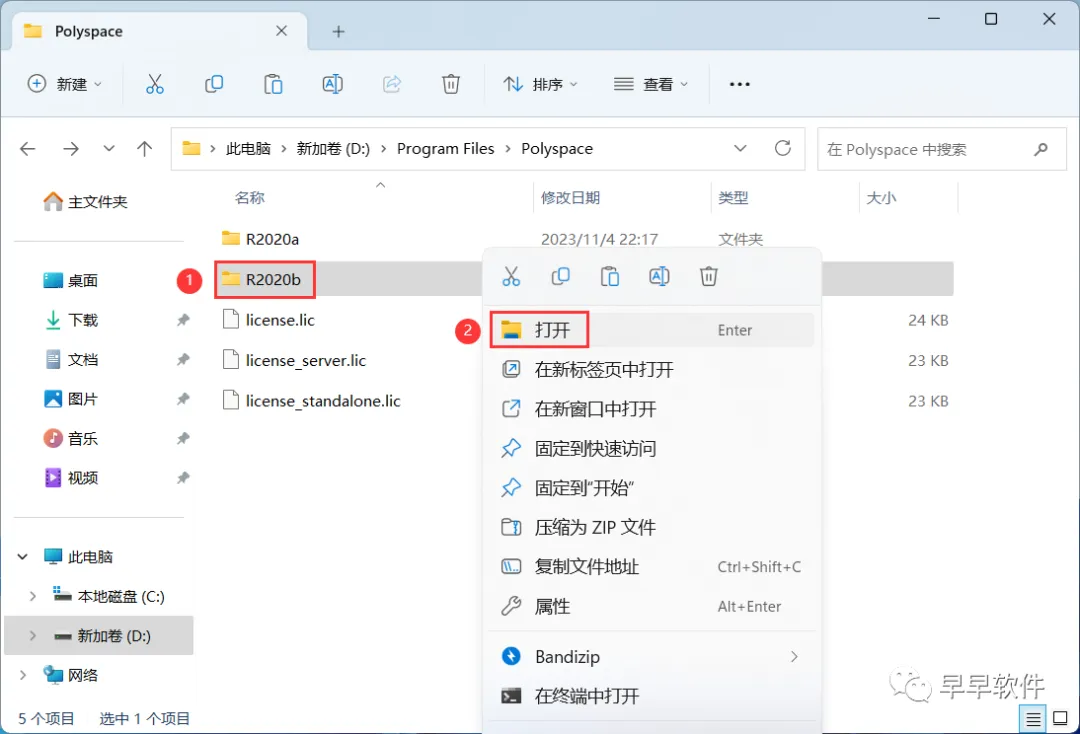This screenshot has width=1080, height=734.
Task: Choose 压缩为 ZIP 文件
Action: 652,527
